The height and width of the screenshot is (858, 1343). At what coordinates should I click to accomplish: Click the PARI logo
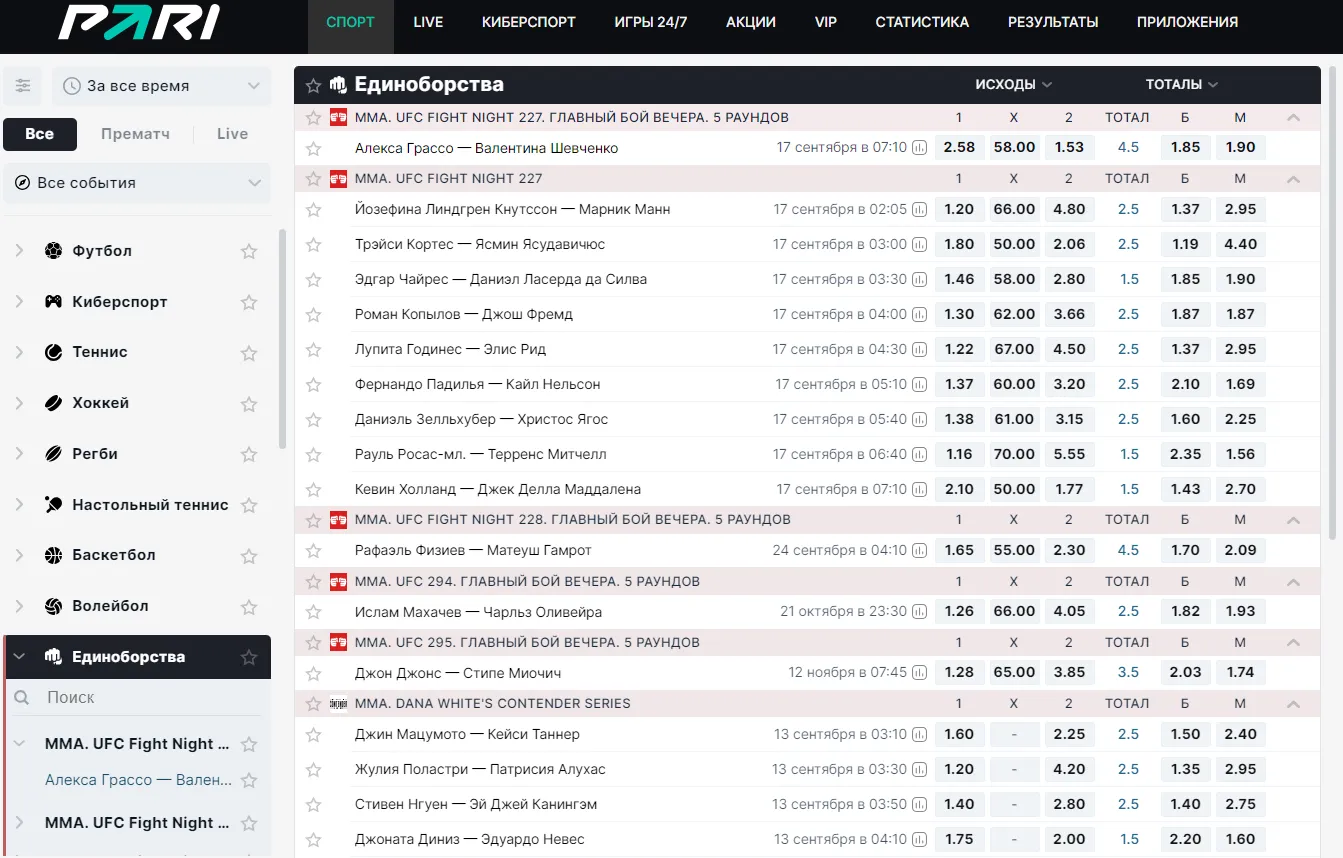[139, 22]
